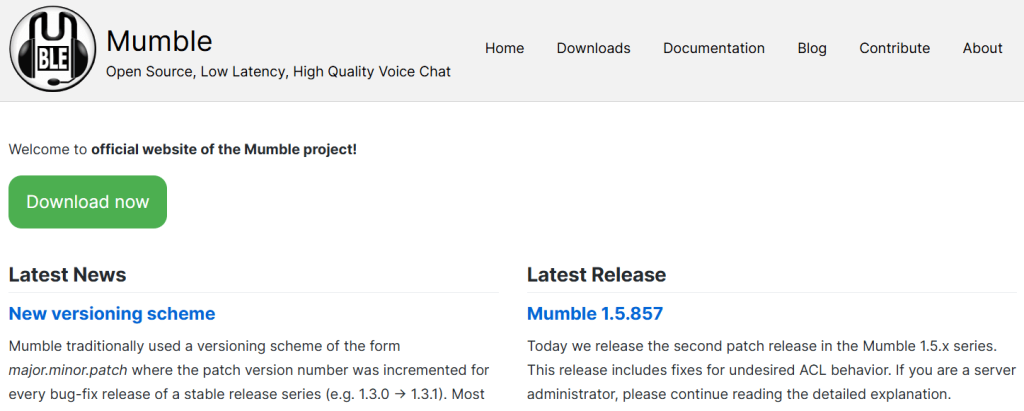Click the Mumble site title text
Screen dimensions: 1024x411
click(x=159, y=41)
